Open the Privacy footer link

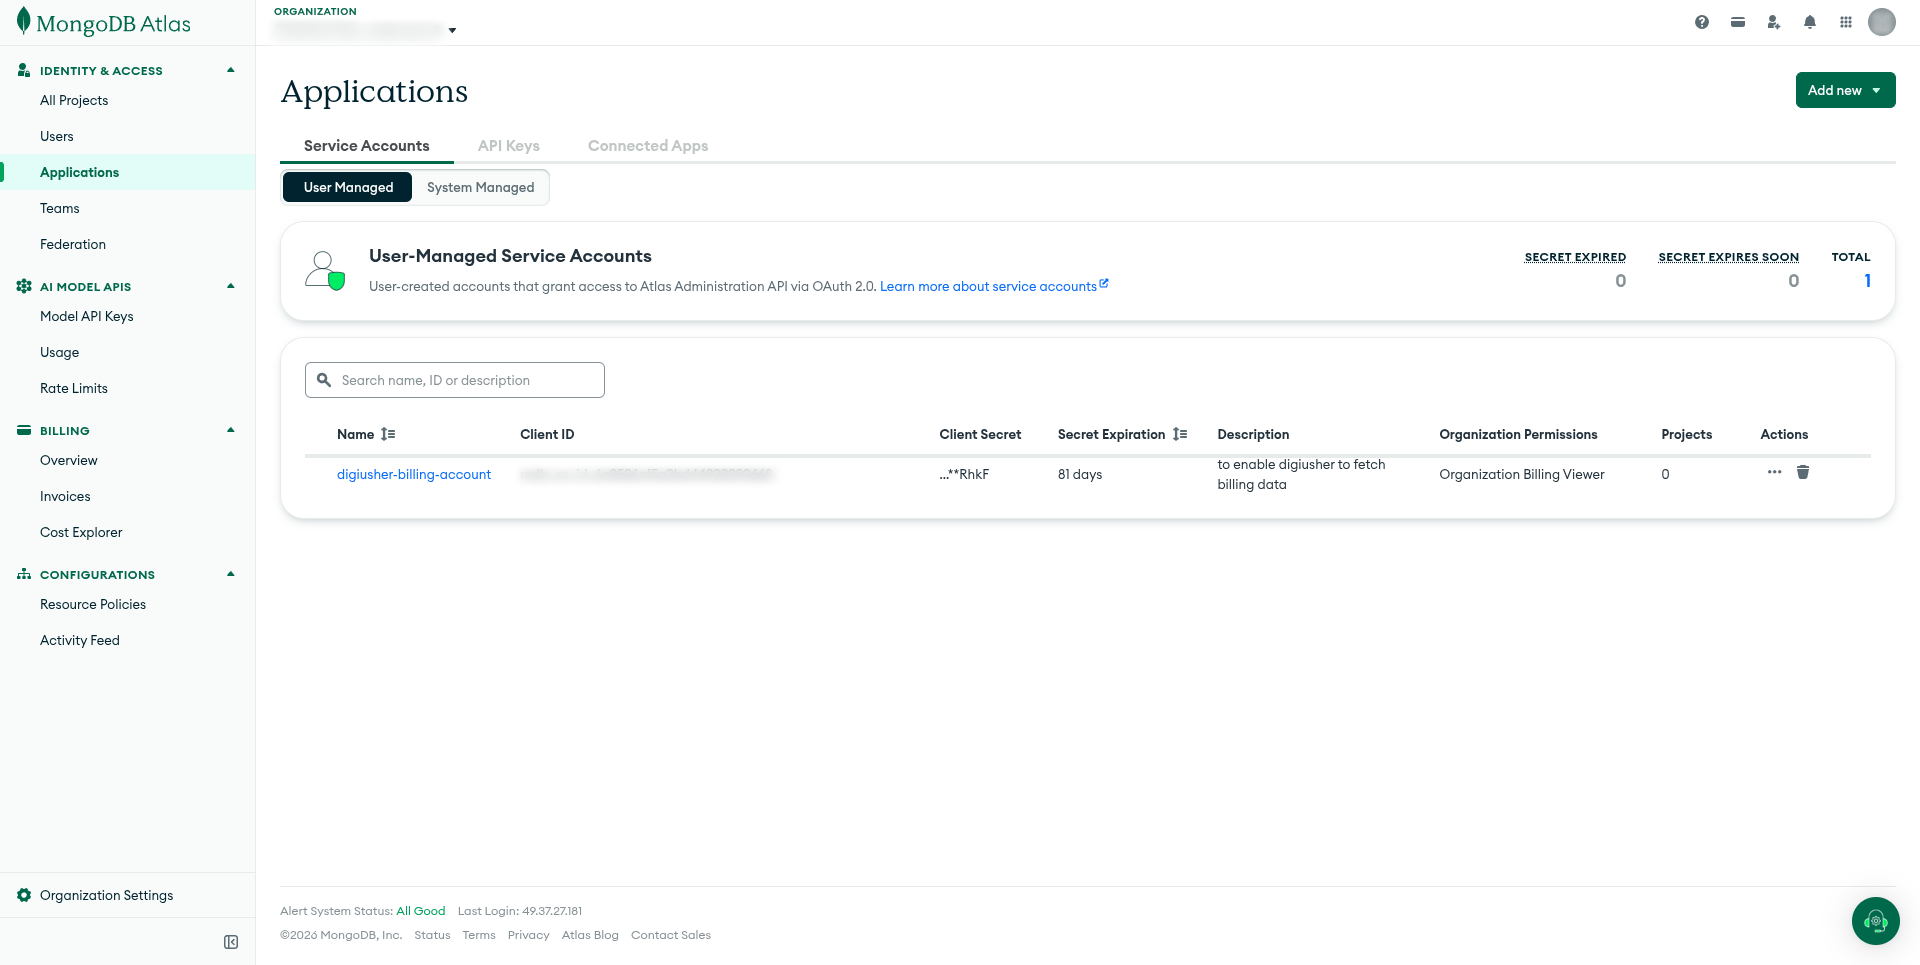(x=529, y=935)
